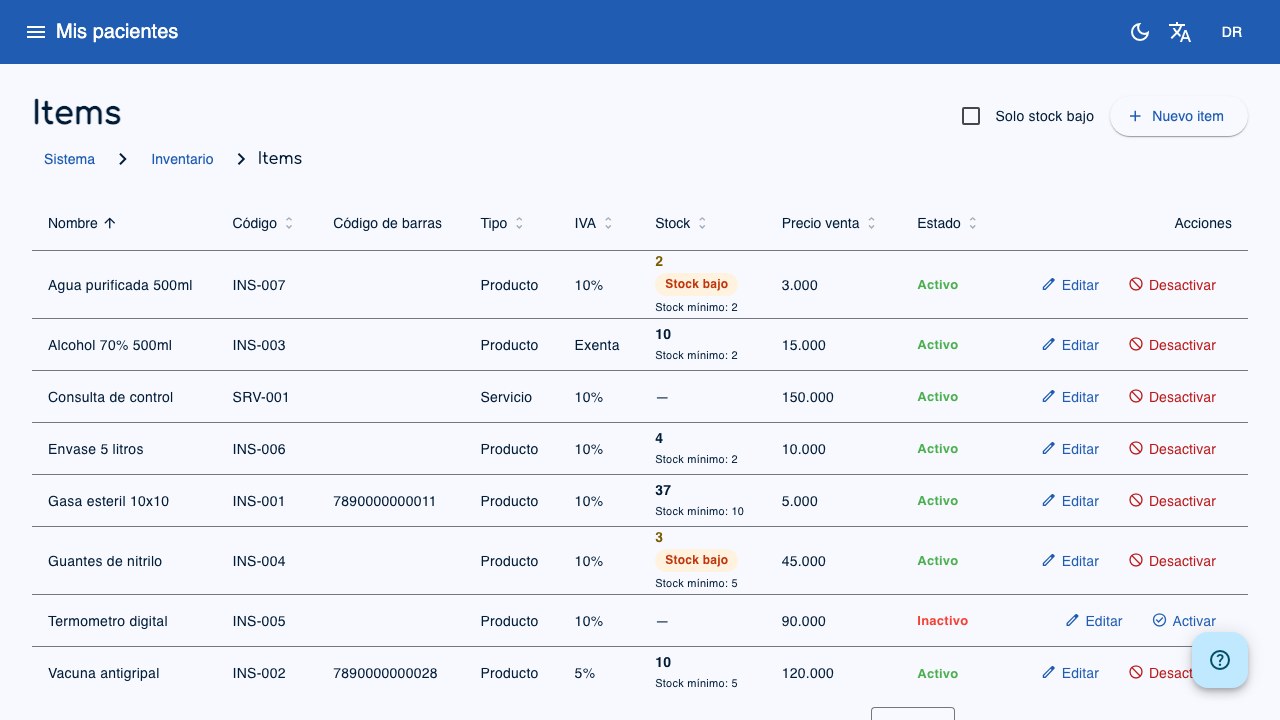This screenshot has height=720, width=1280.
Task: Sort table by Estado column
Action: tap(947, 223)
